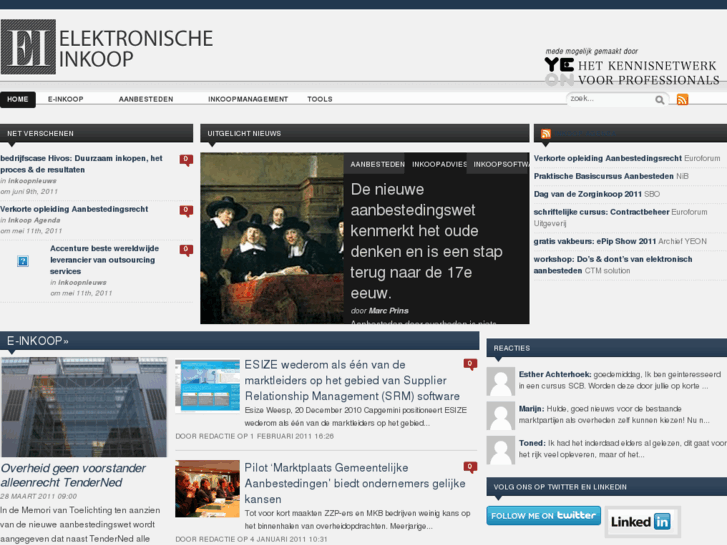
Task: Open comments bubble for Verkorte opleiding post
Action: (186, 211)
